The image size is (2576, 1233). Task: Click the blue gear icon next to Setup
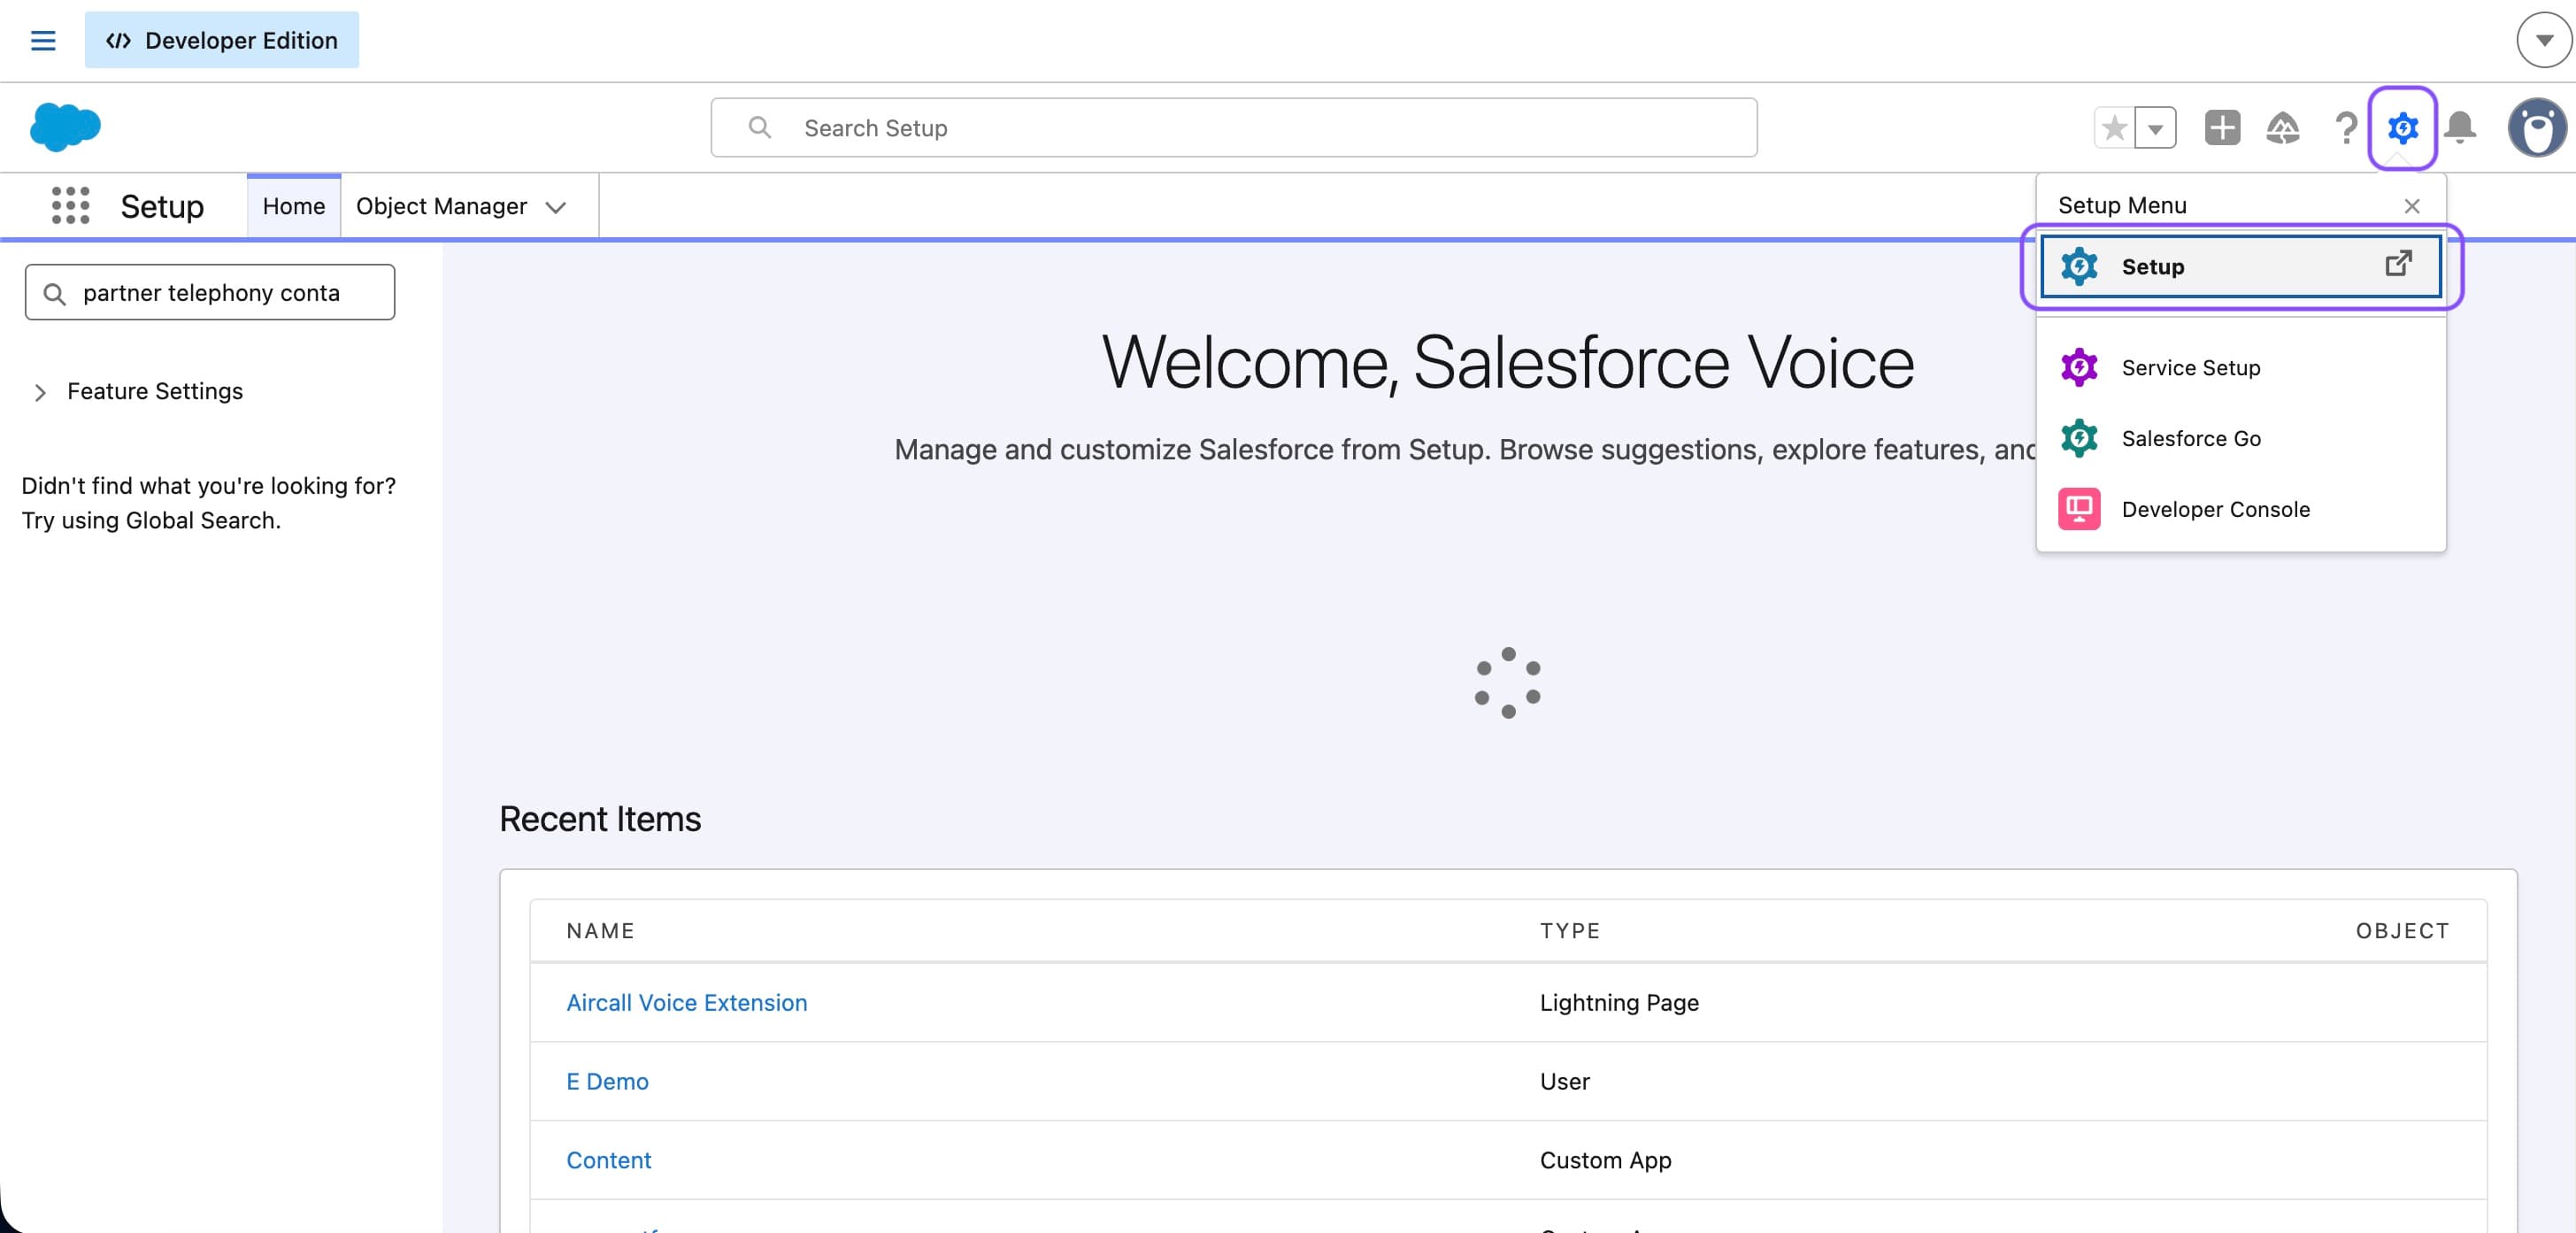[x=2079, y=267]
